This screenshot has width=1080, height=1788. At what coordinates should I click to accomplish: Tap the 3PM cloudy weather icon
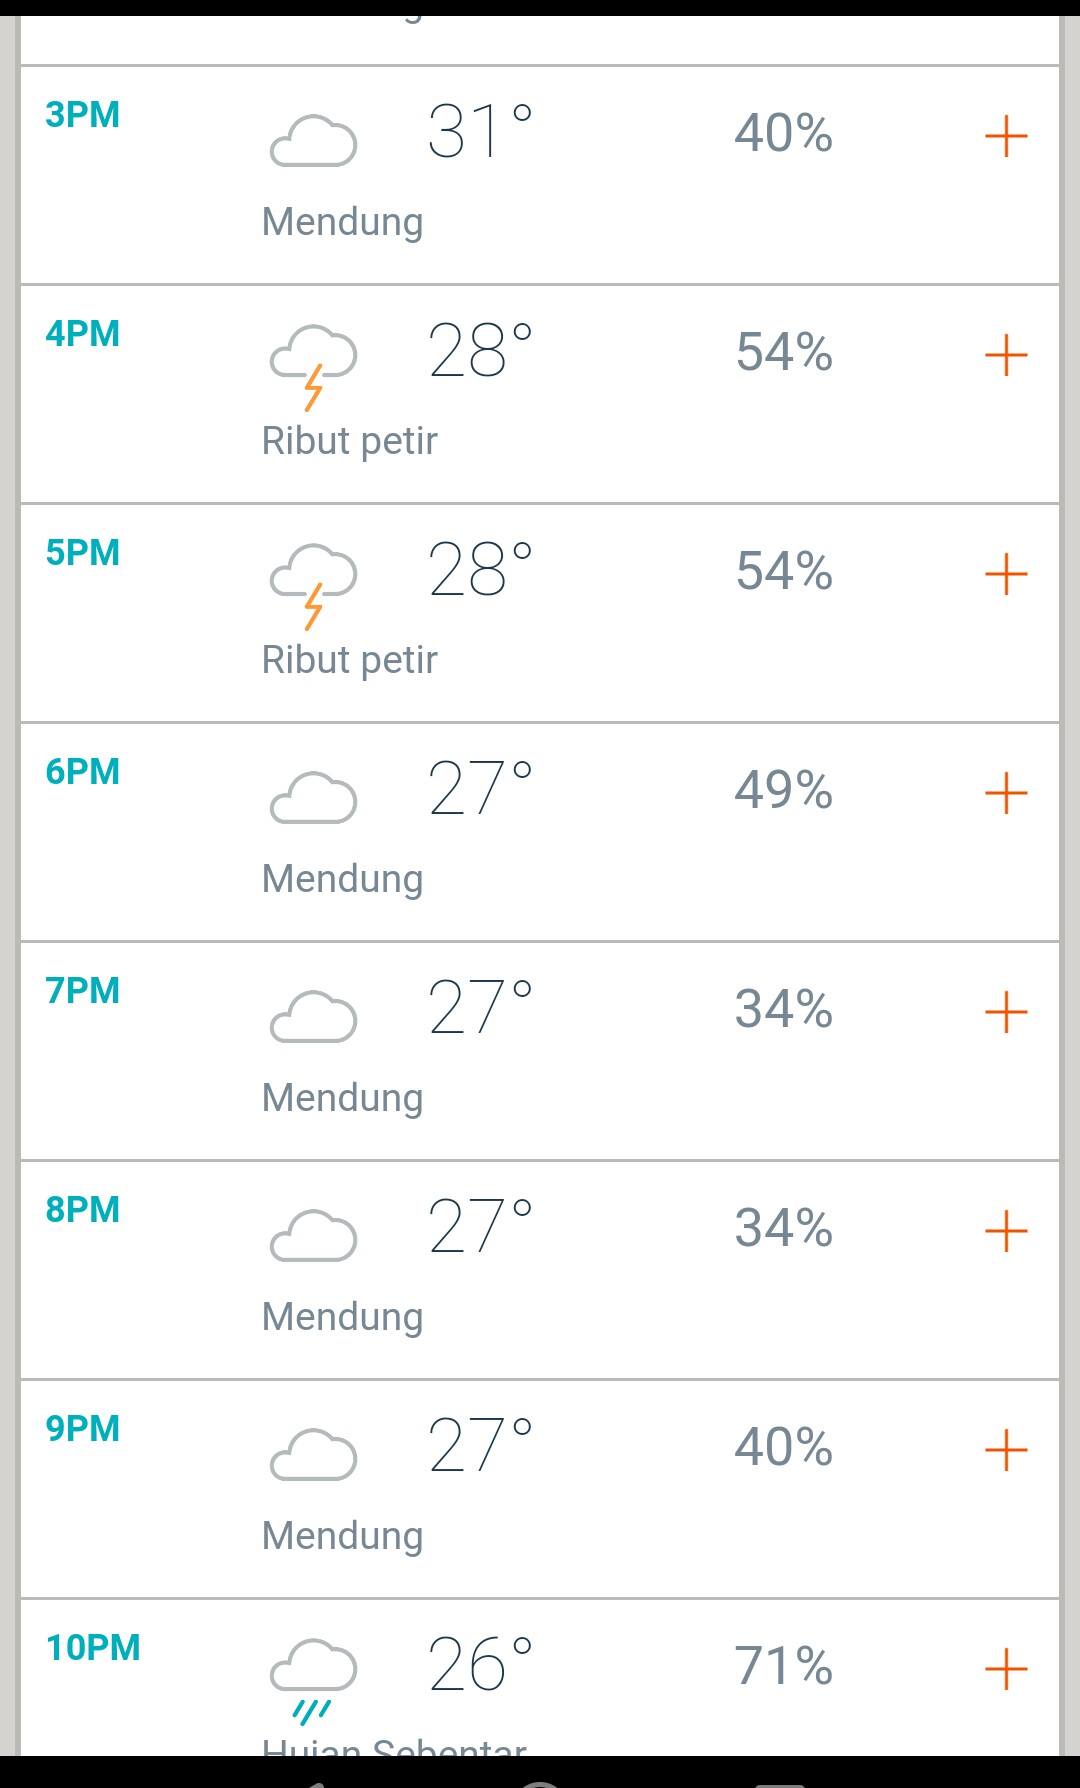tap(313, 140)
